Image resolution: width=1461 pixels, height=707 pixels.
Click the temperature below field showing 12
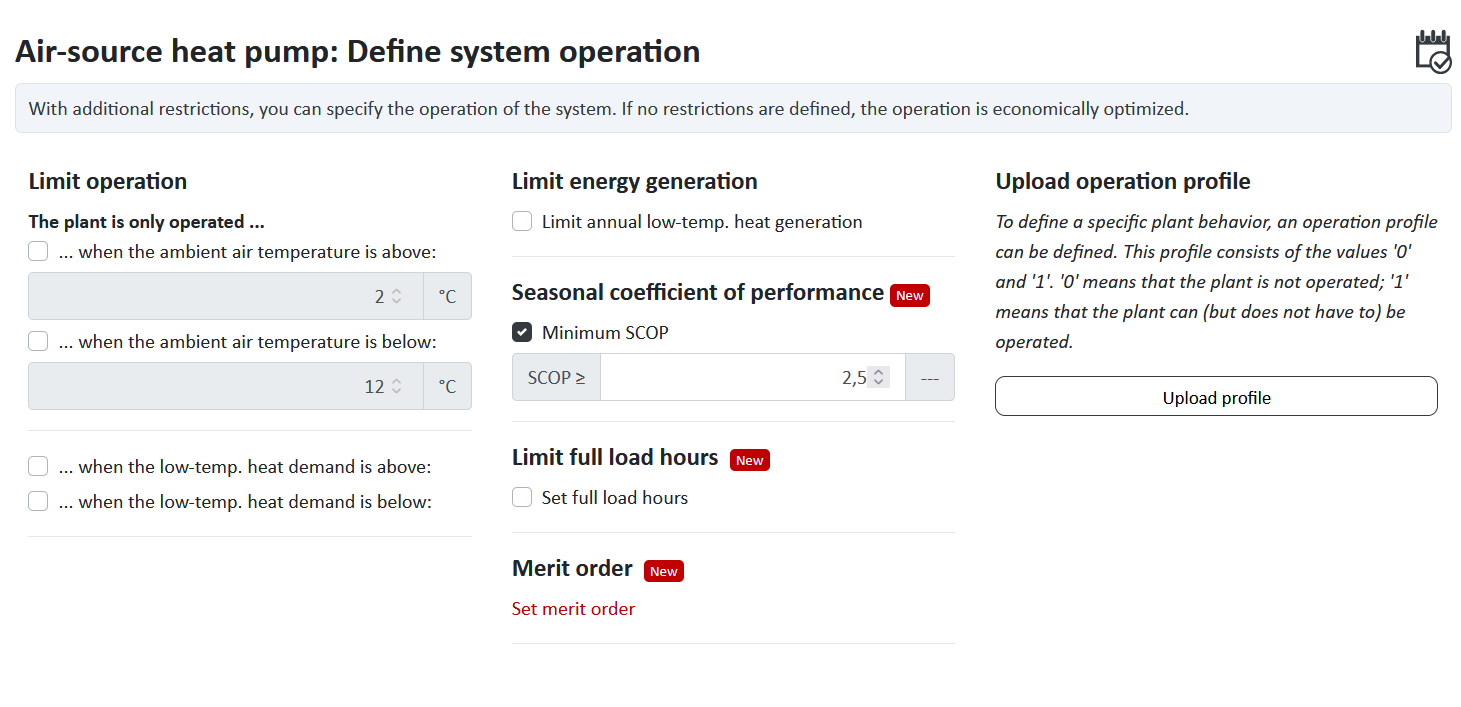pos(226,386)
